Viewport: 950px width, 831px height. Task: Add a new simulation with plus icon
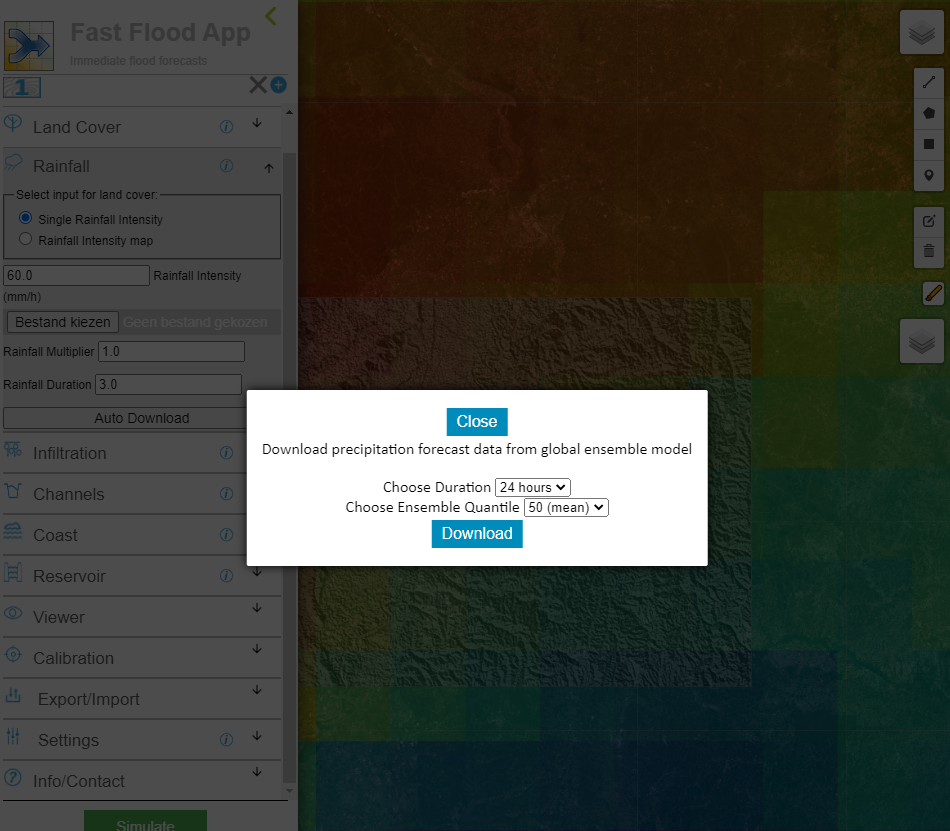coord(278,85)
